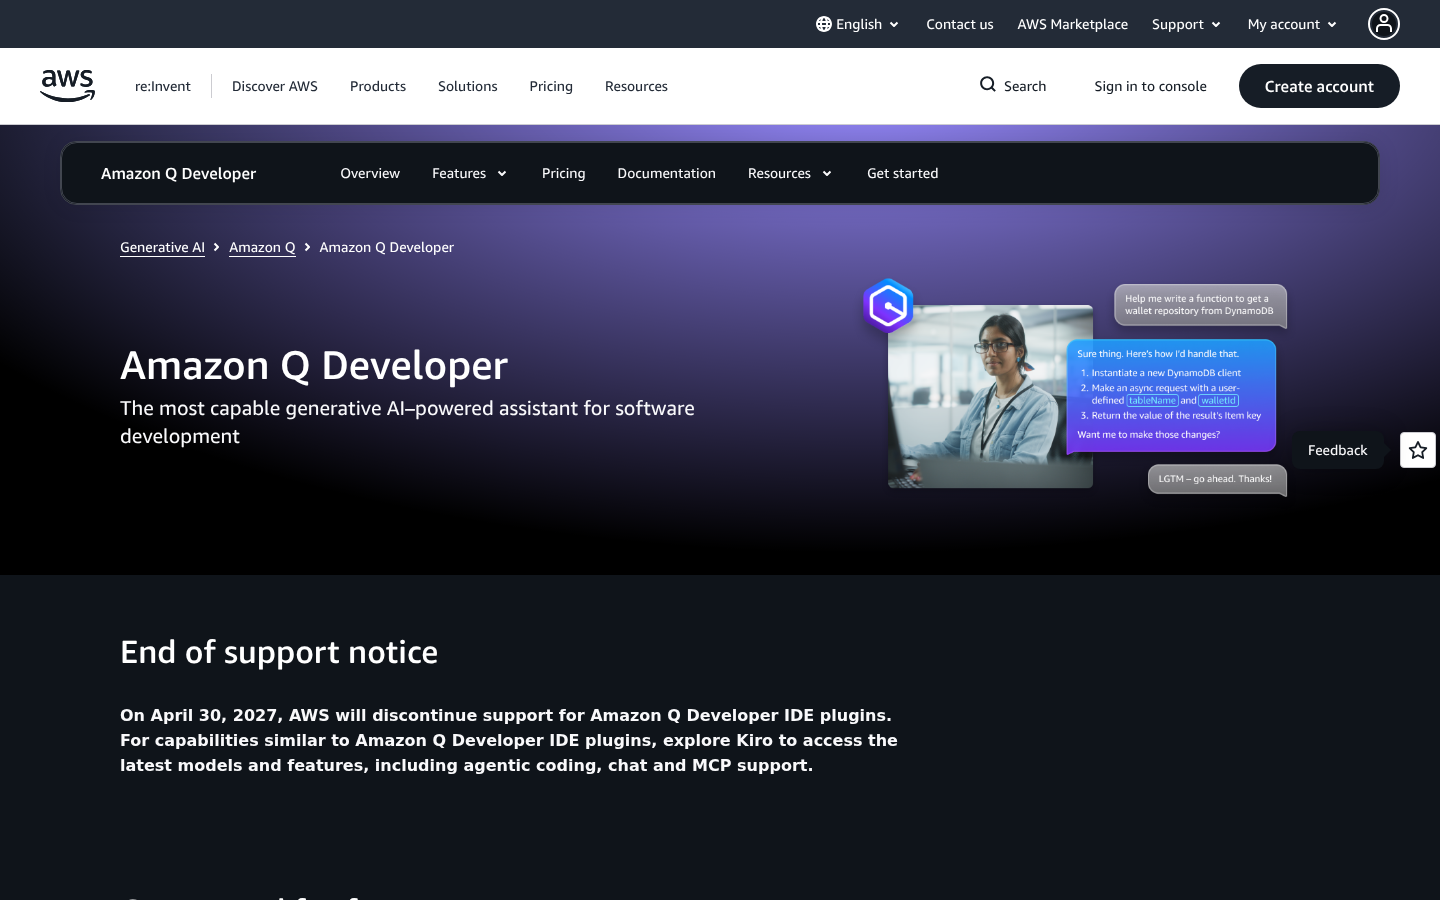Open the Documentation tab

coord(667,173)
